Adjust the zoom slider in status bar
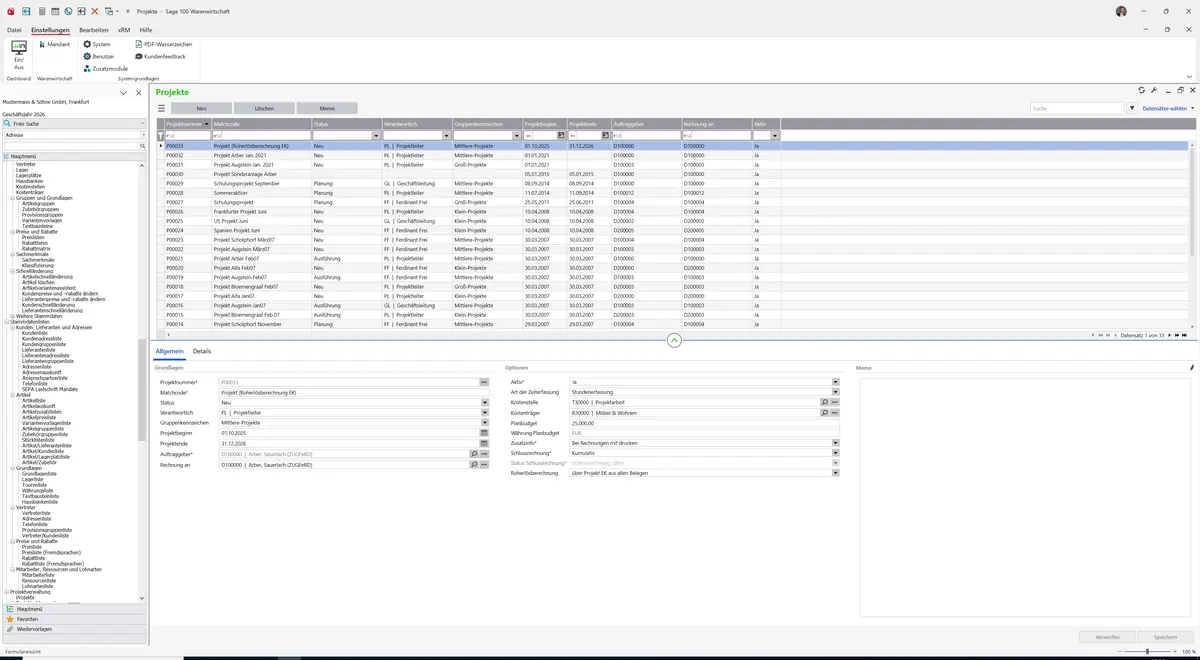 tap(1147, 652)
